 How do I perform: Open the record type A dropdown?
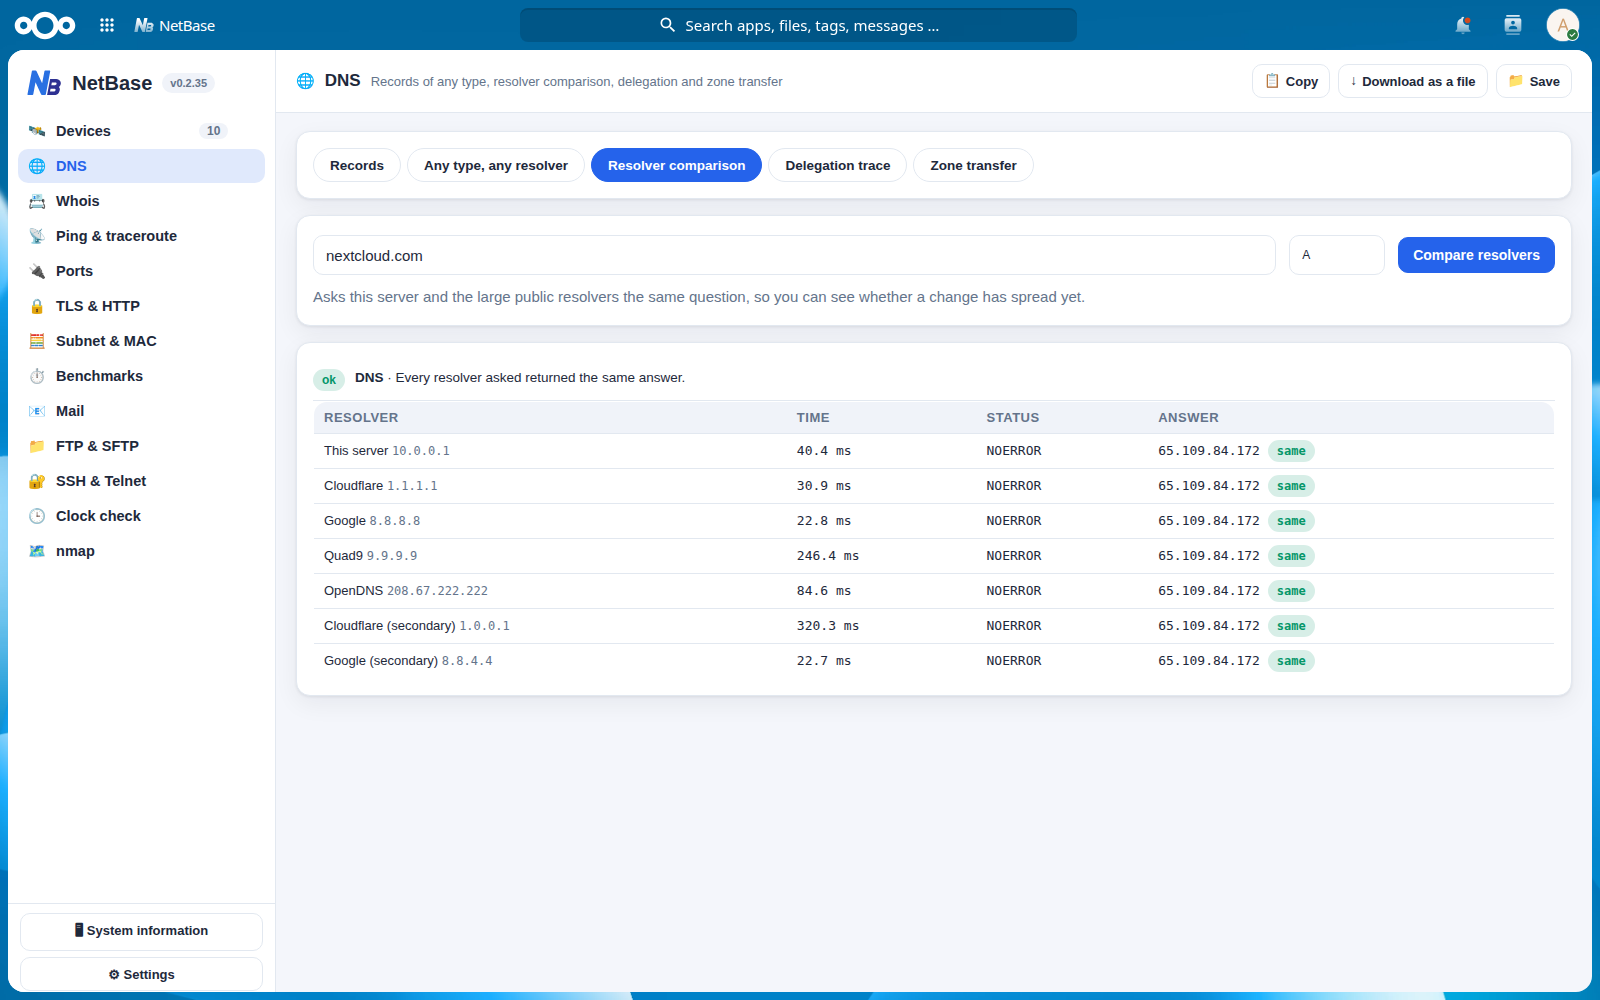[x=1336, y=255]
